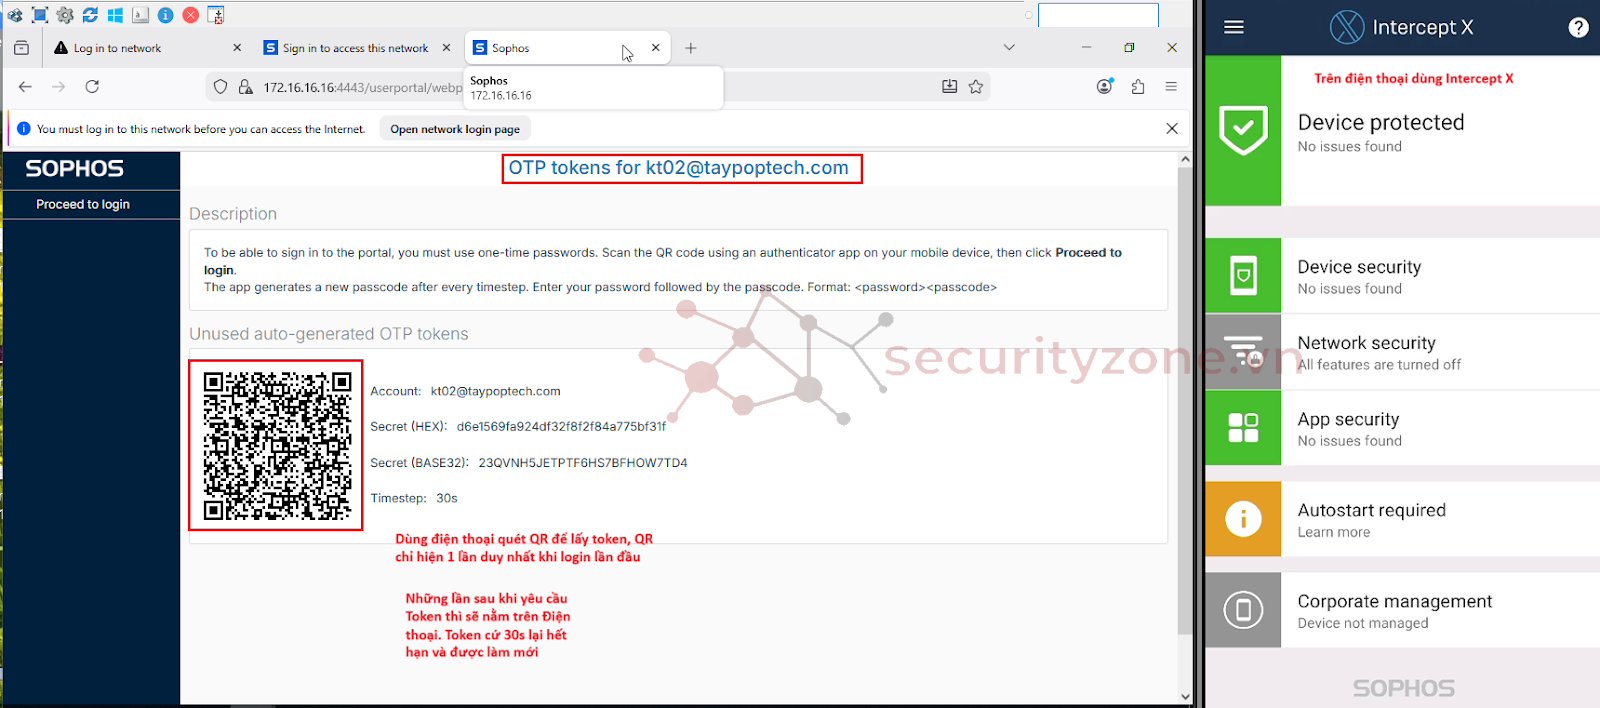1600x708 pixels.
Task: Open the Corporate management phone icon
Action: (x=1243, y=610)
